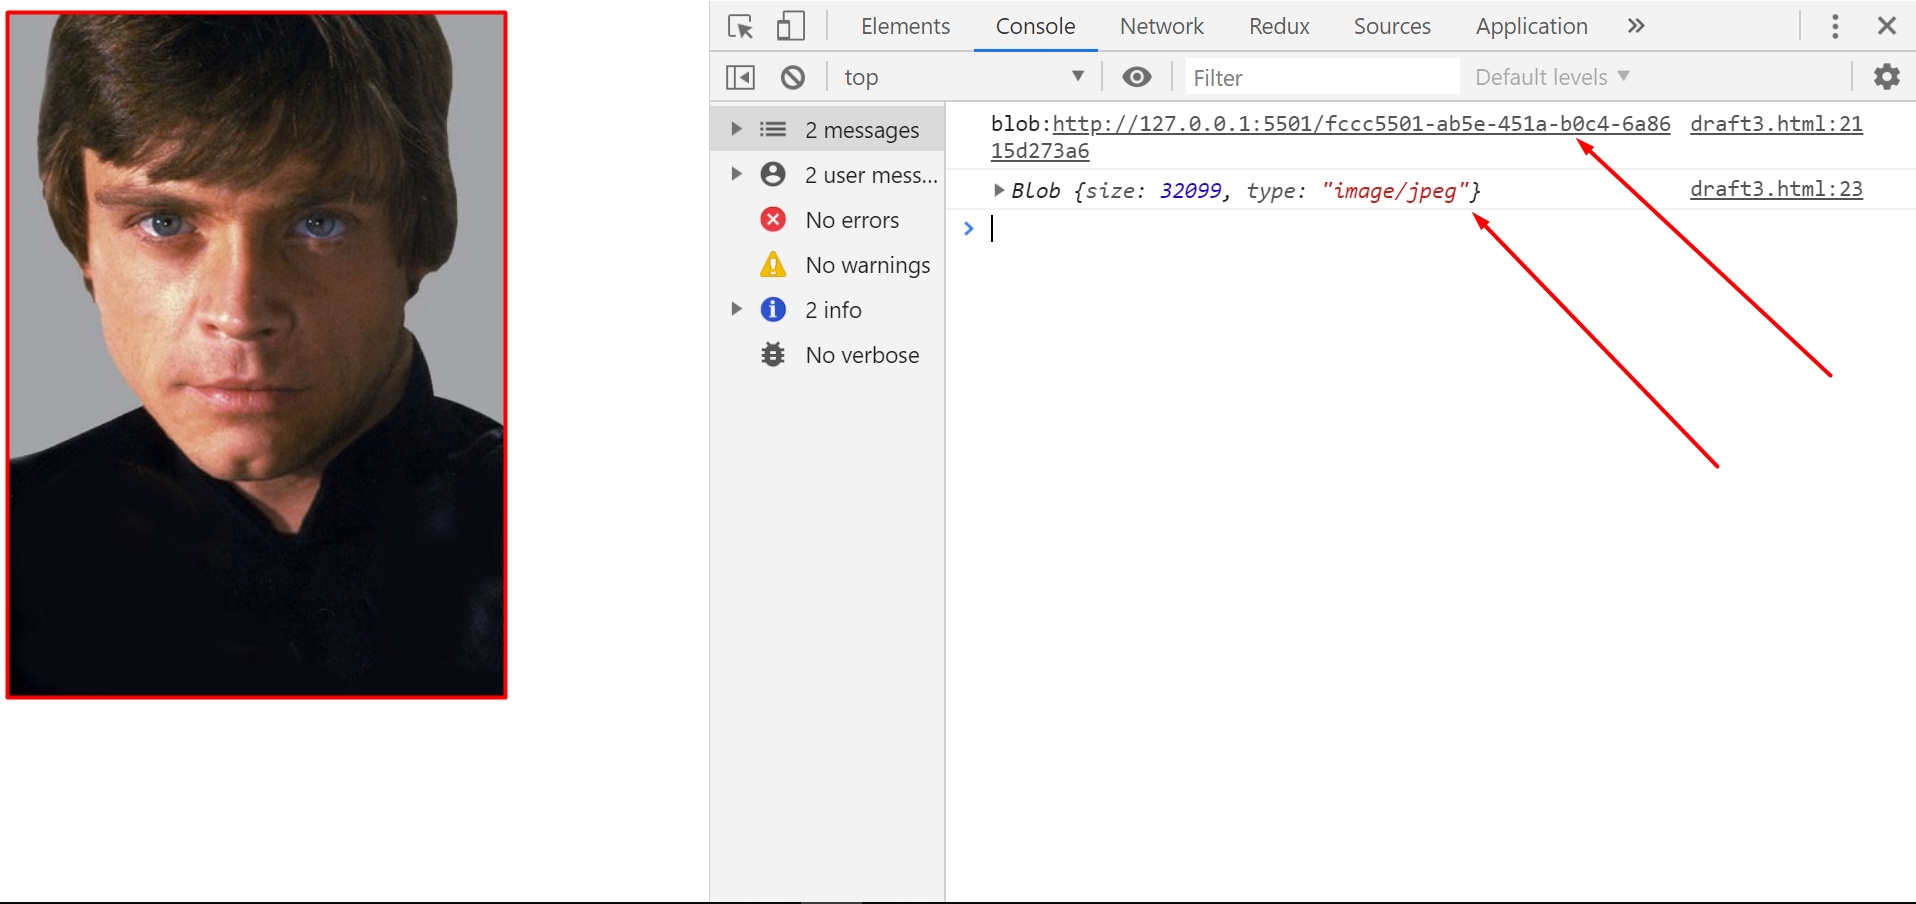Close the DevTools panel

pyautogui.click(x=1887, y=26)
